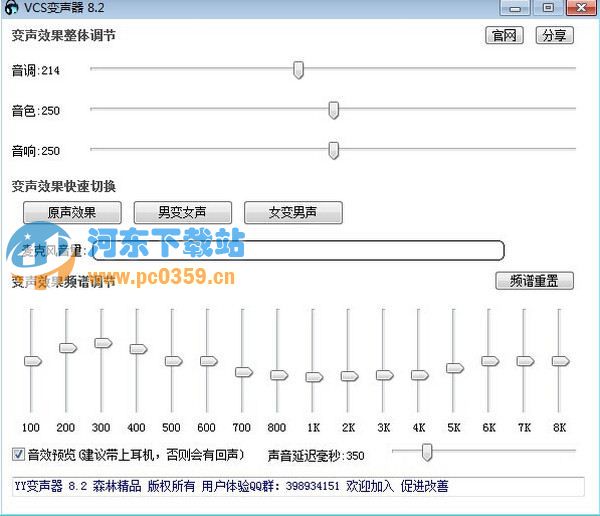Viewport: 600px width, 516px height.
Task: Click the 音色 timbre slider thumb
Action: 334,110
